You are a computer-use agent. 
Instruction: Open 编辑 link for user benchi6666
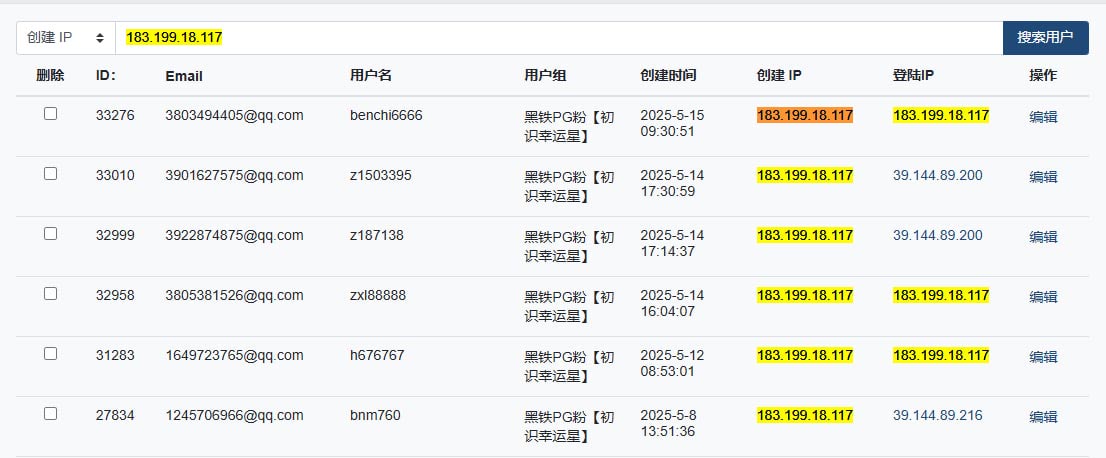click(1043, 117)
